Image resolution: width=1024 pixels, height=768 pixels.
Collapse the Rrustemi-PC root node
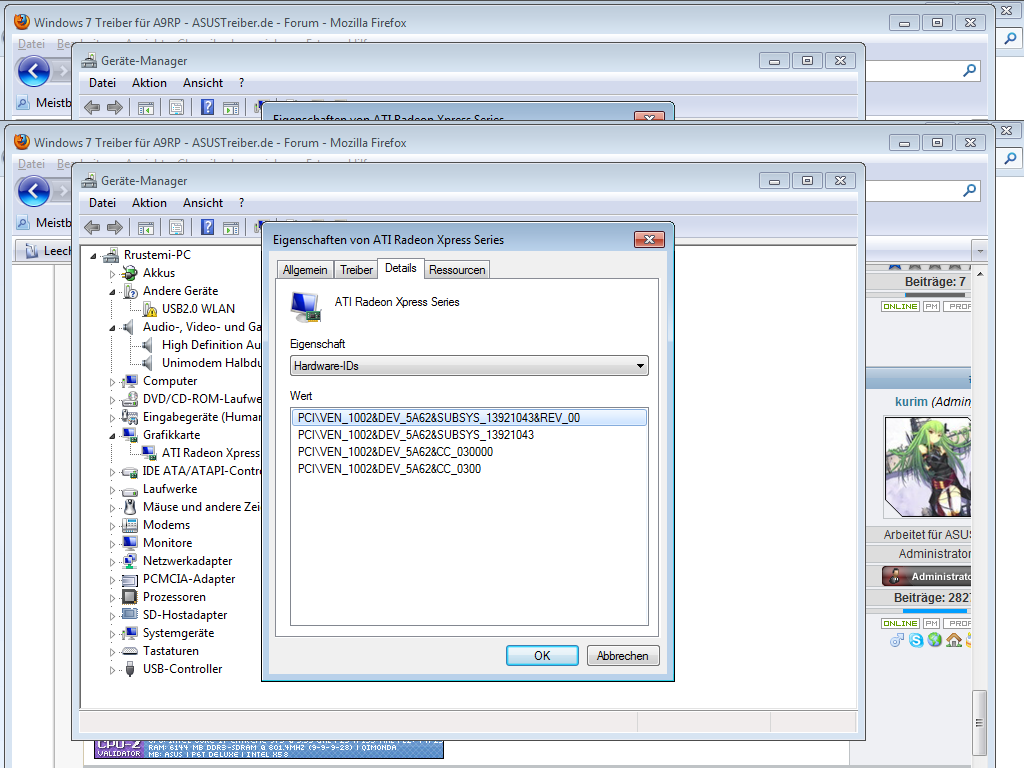[x=93, y=256]
